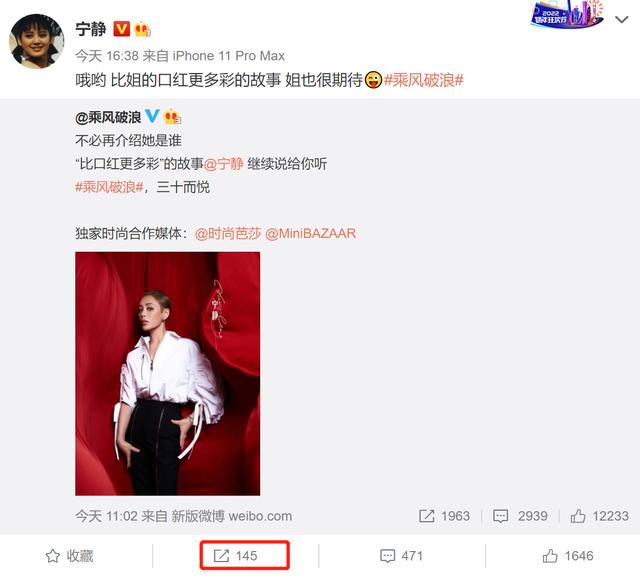Open the @乘风破浪 account link
The image size is (640, 577).
tap(108, 118)
